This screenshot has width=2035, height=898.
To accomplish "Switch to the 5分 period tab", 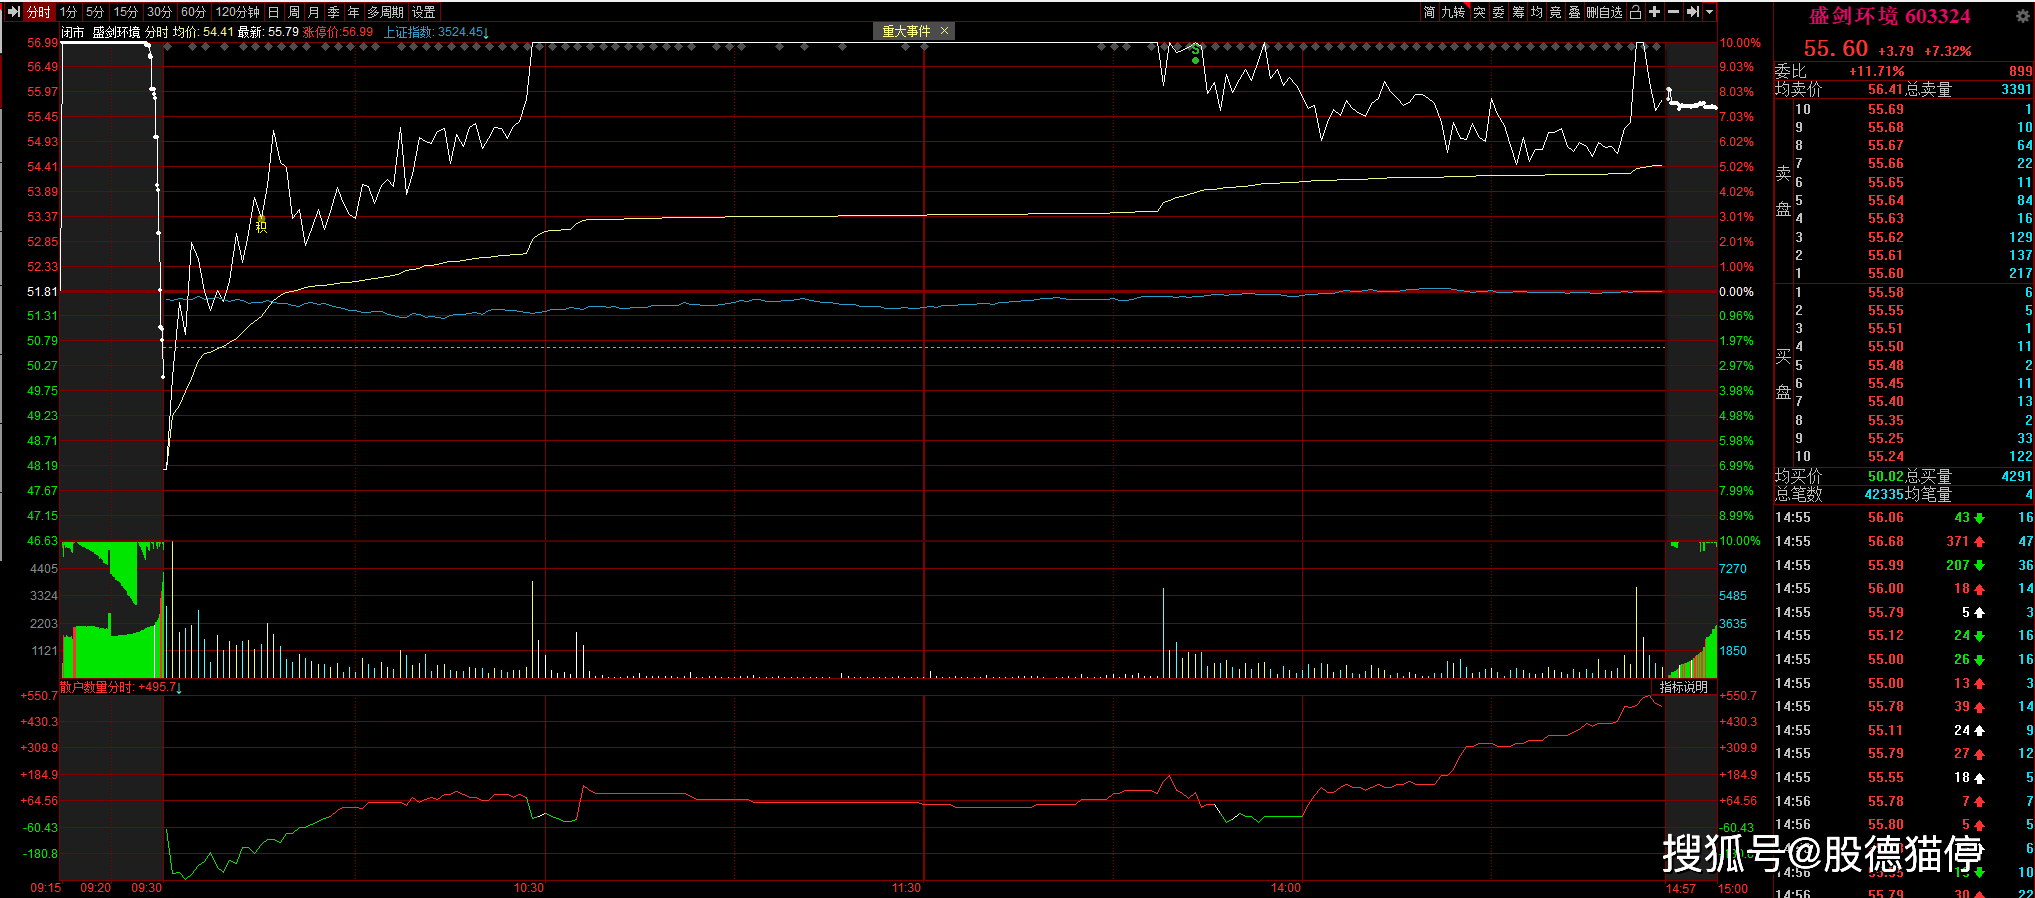I will click(95, 12).
